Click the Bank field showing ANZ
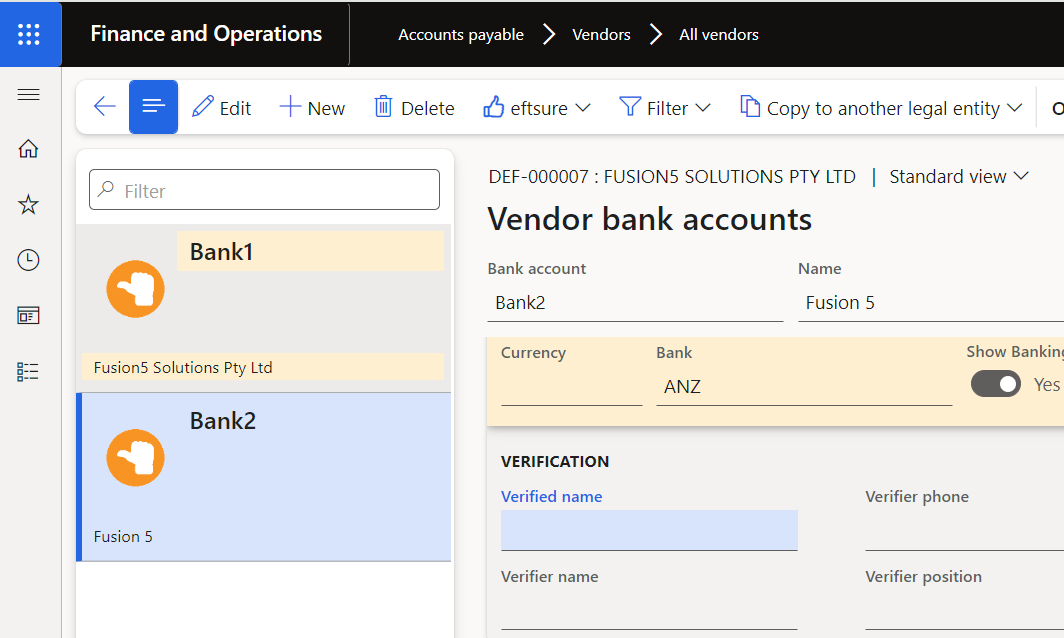The height and width of the screenshot is (638, 1064). pos(804,387)
